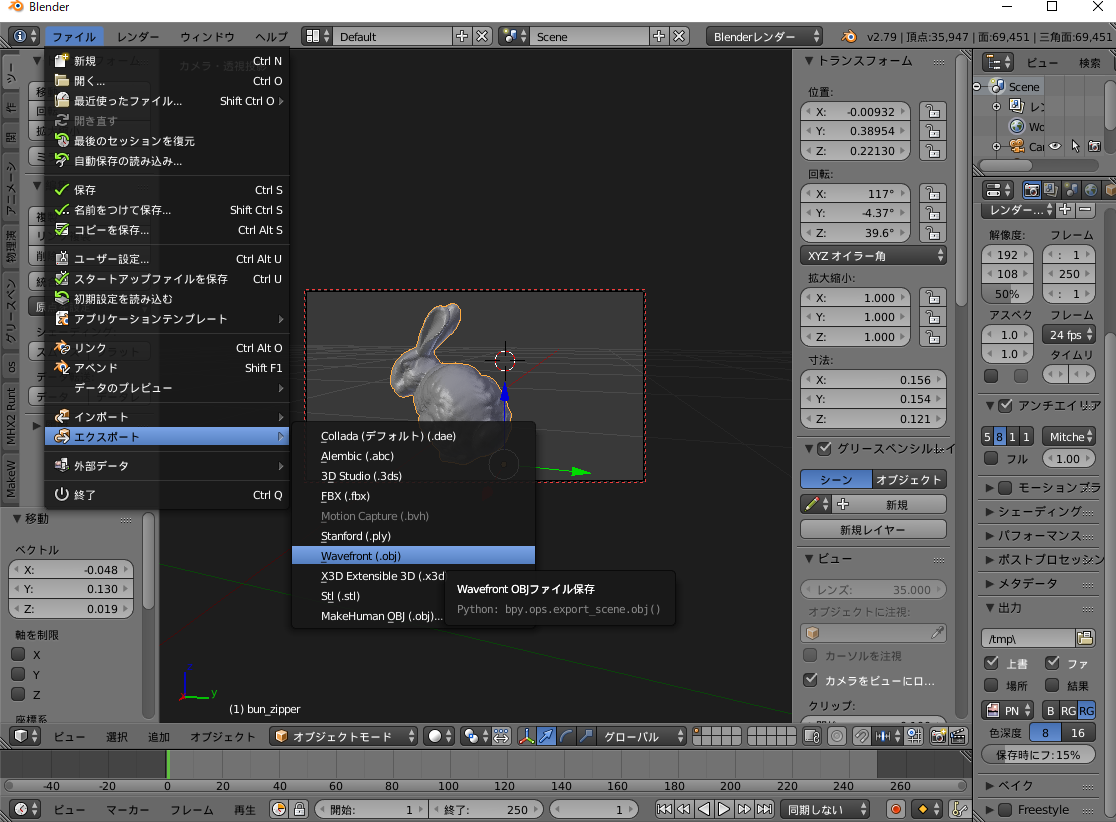The height and width of the screenshot is (822, 1116).
Task: Click the editor type info icon in header
Action: pos(25,36)
